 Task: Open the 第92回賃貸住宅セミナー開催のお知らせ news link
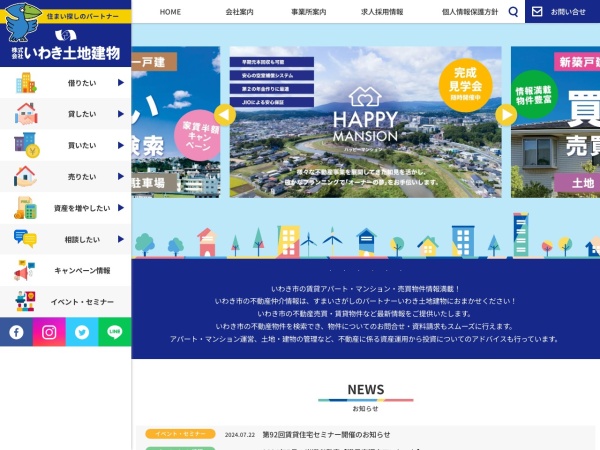click(x=326, y=435)
